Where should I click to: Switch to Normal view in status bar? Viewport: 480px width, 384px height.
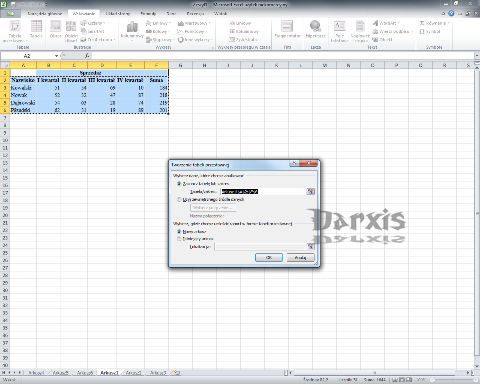[x=394, y=380]
